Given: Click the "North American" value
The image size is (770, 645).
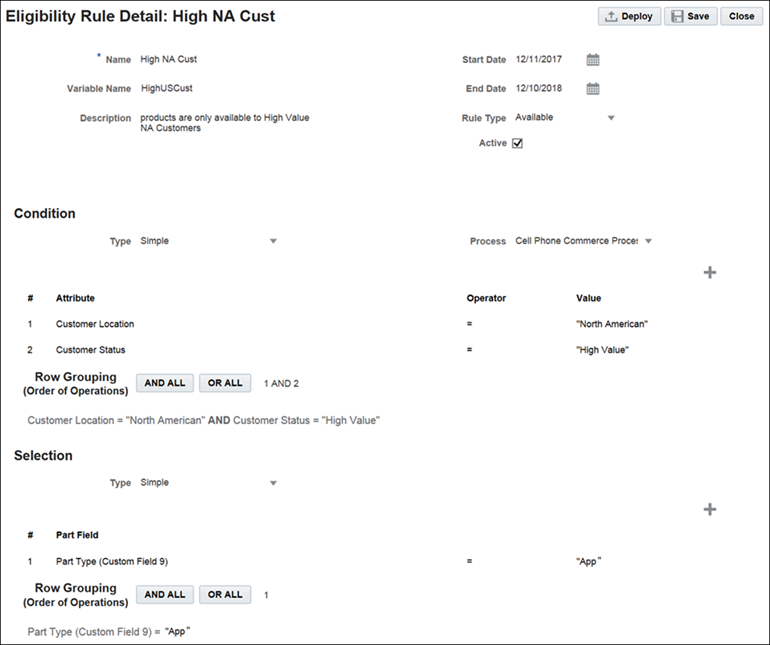Looking at the screenshot, I should [x=612, y=324].
